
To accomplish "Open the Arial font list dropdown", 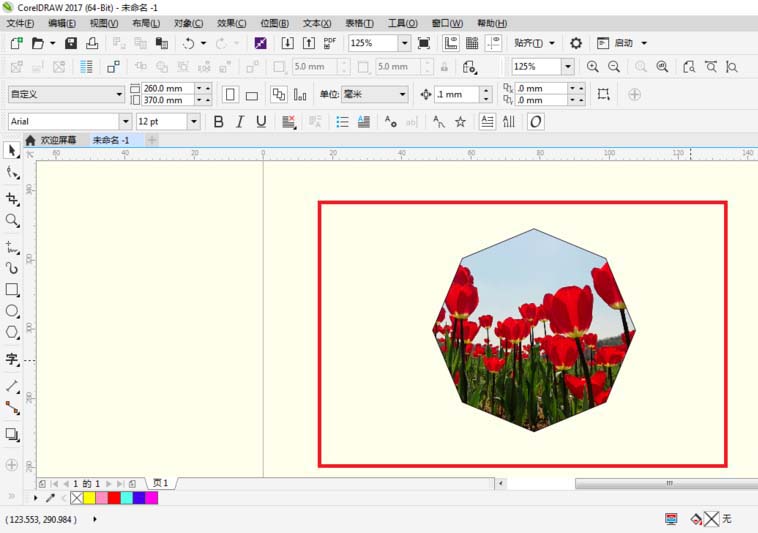I will click(x=125, y=122).
